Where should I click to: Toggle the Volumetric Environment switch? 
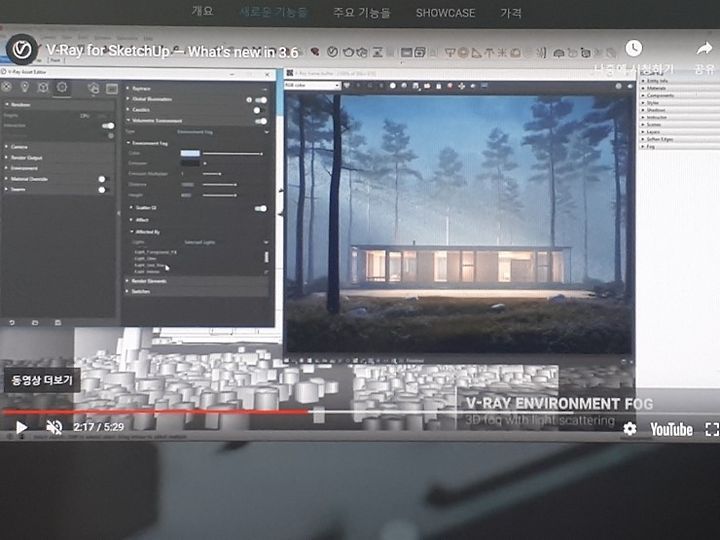click(260, 121)
